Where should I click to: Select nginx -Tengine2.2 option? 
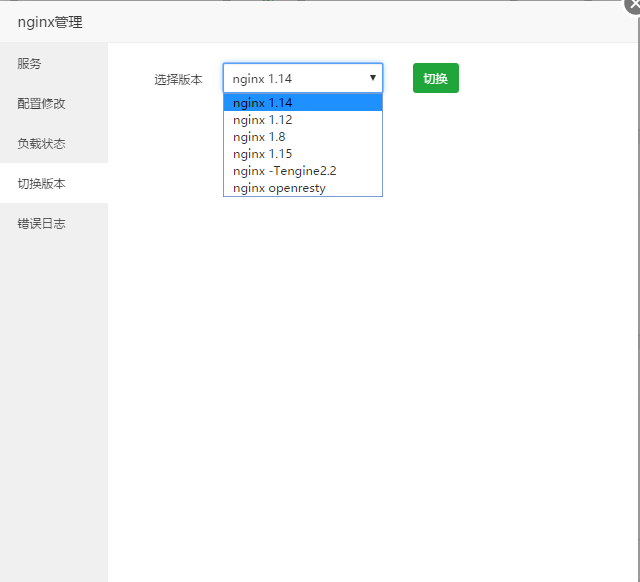click(x=303, y=171)
